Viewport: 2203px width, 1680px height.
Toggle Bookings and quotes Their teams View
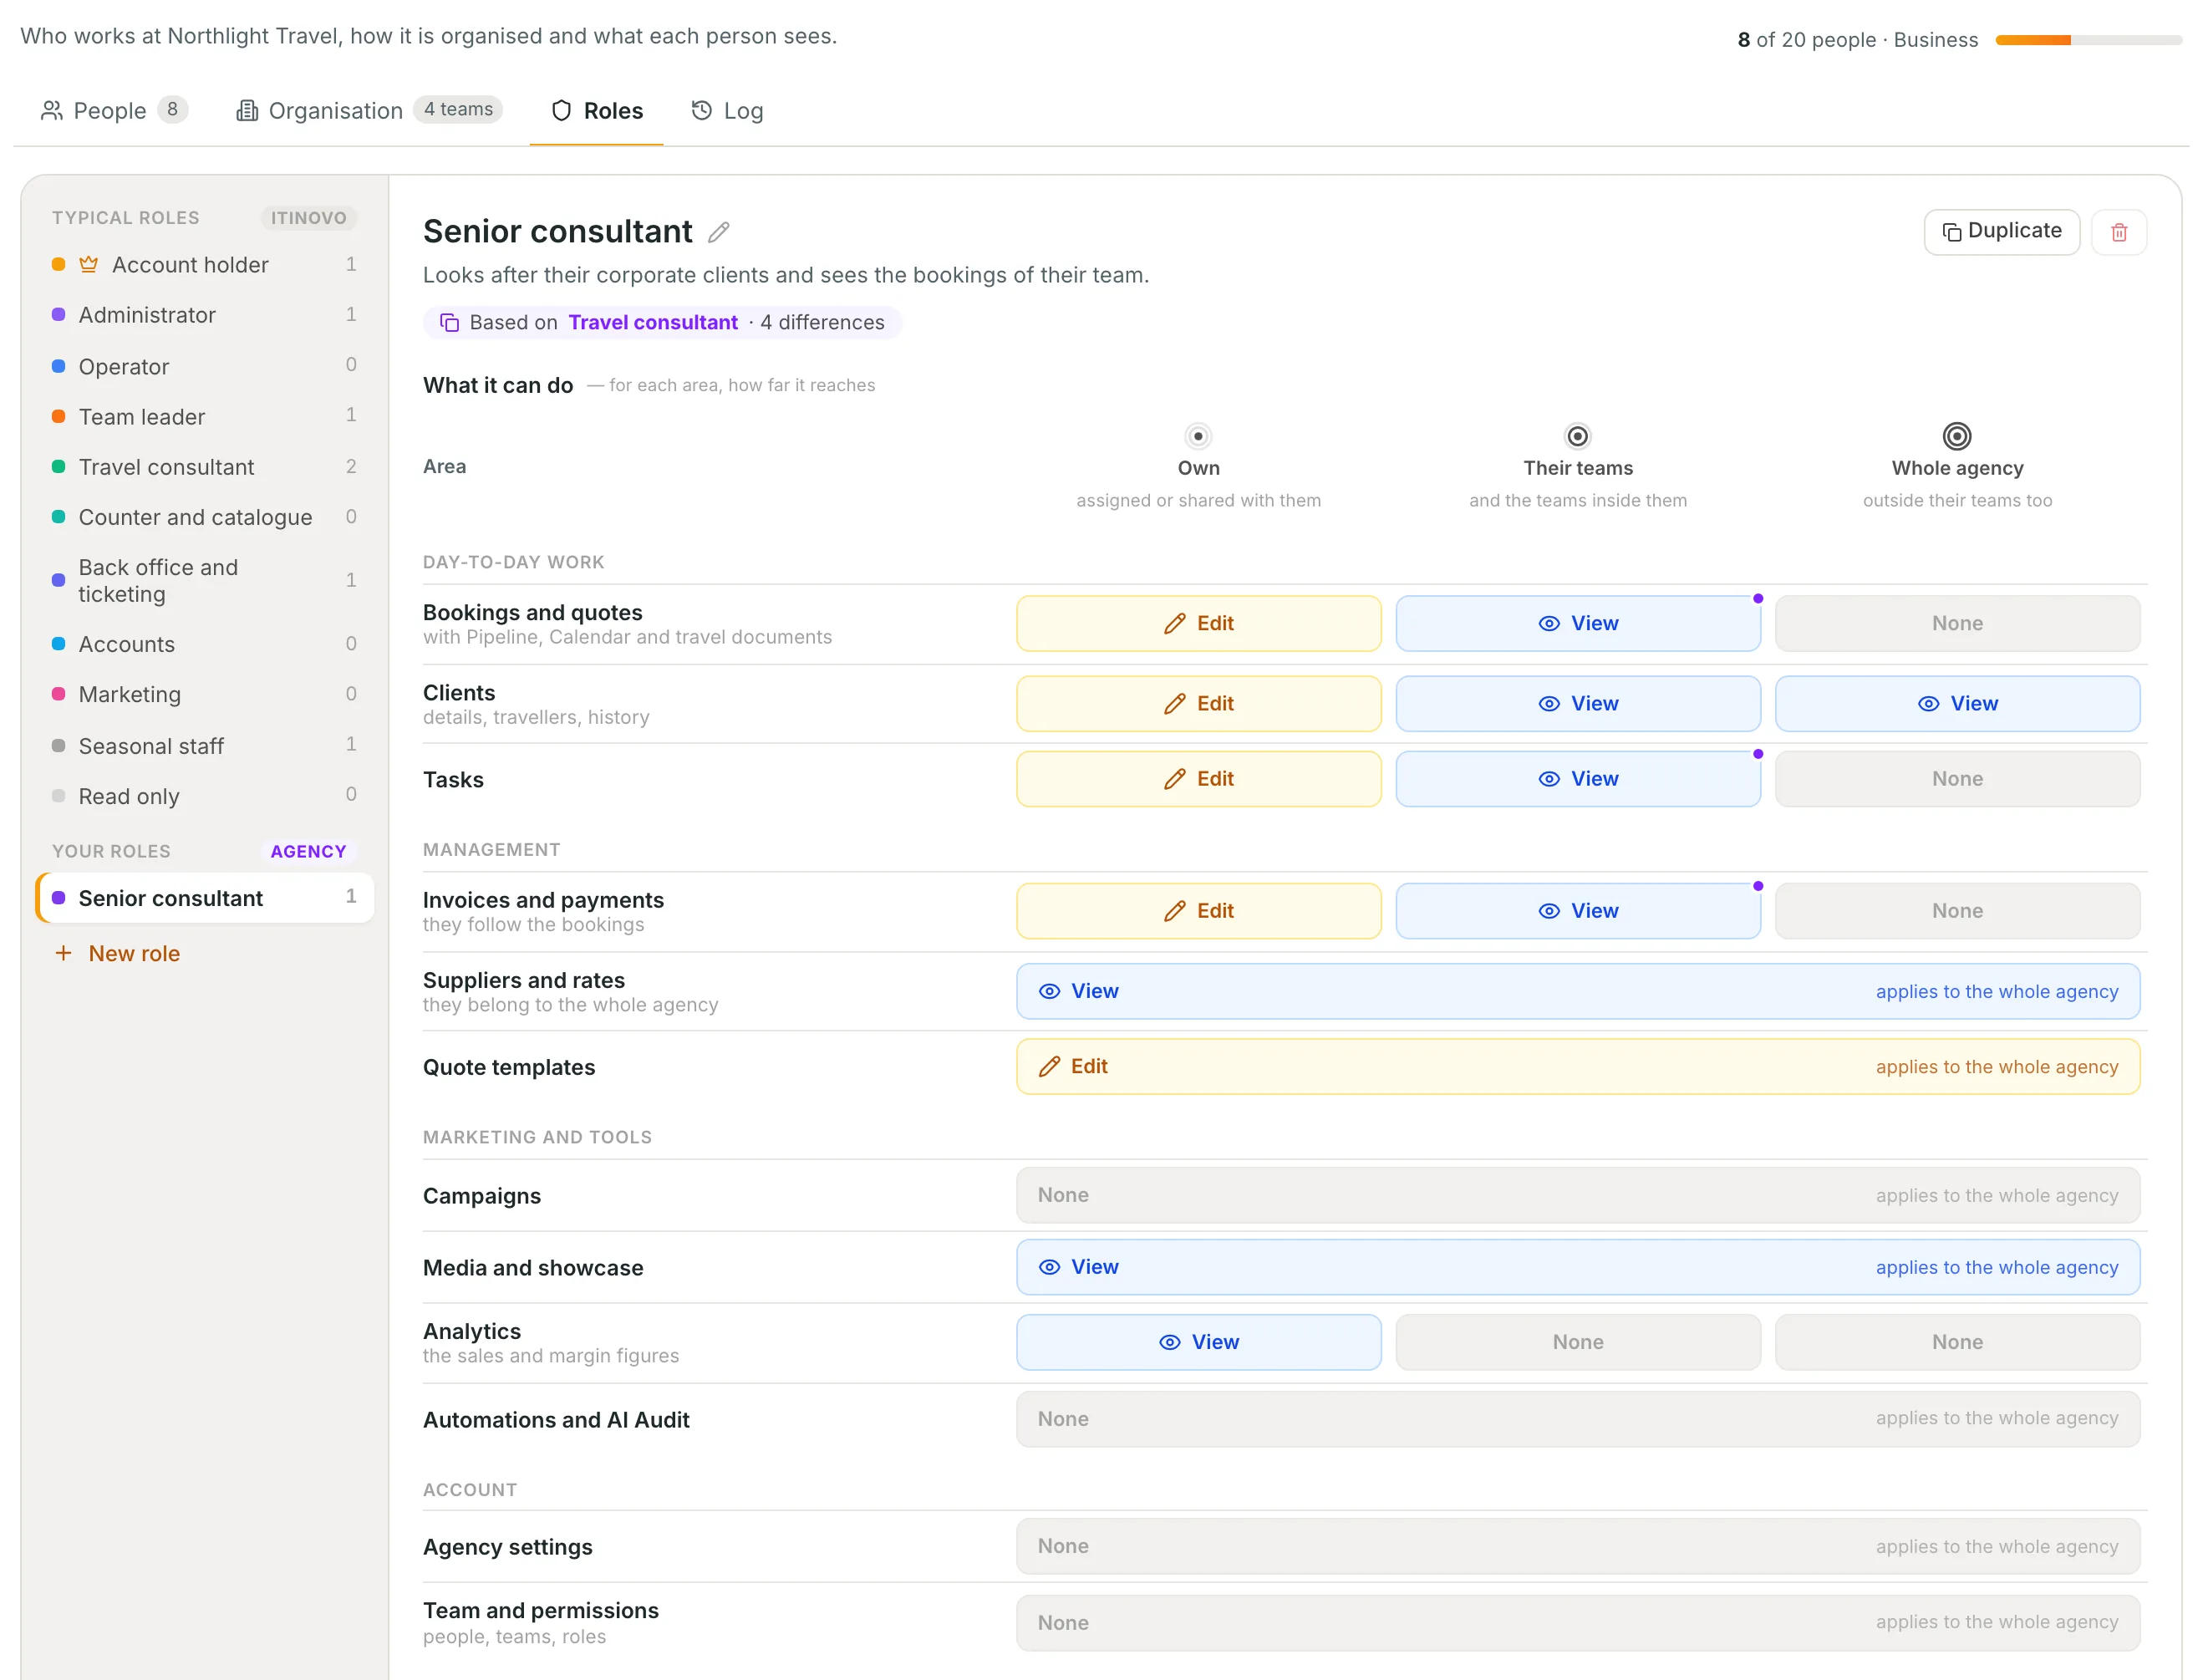click(x=1577, y=623)
